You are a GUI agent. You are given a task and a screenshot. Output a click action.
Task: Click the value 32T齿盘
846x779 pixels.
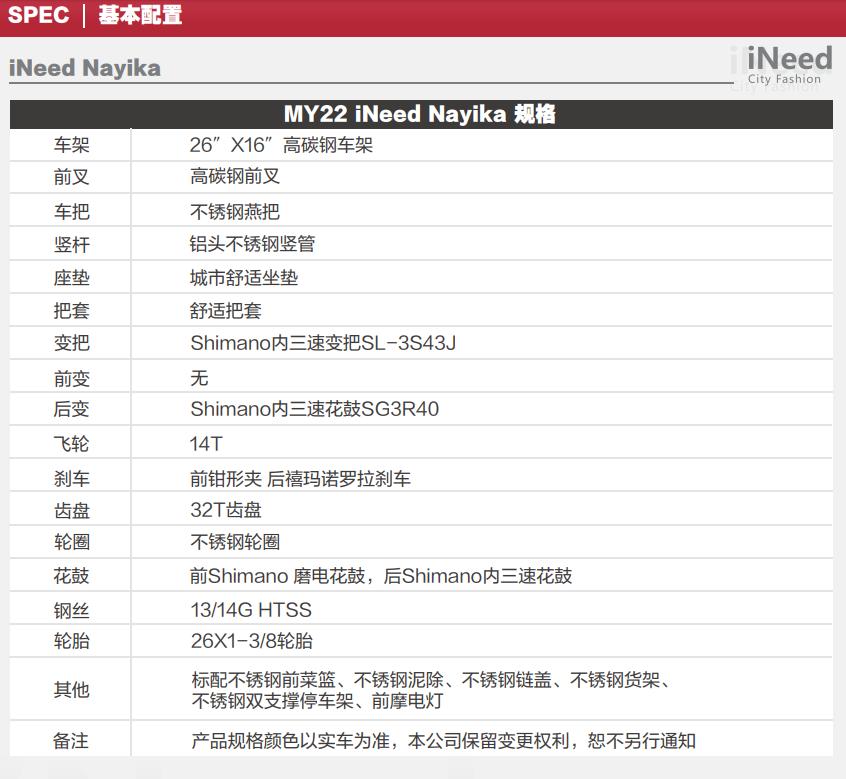(x=226, y=510)
